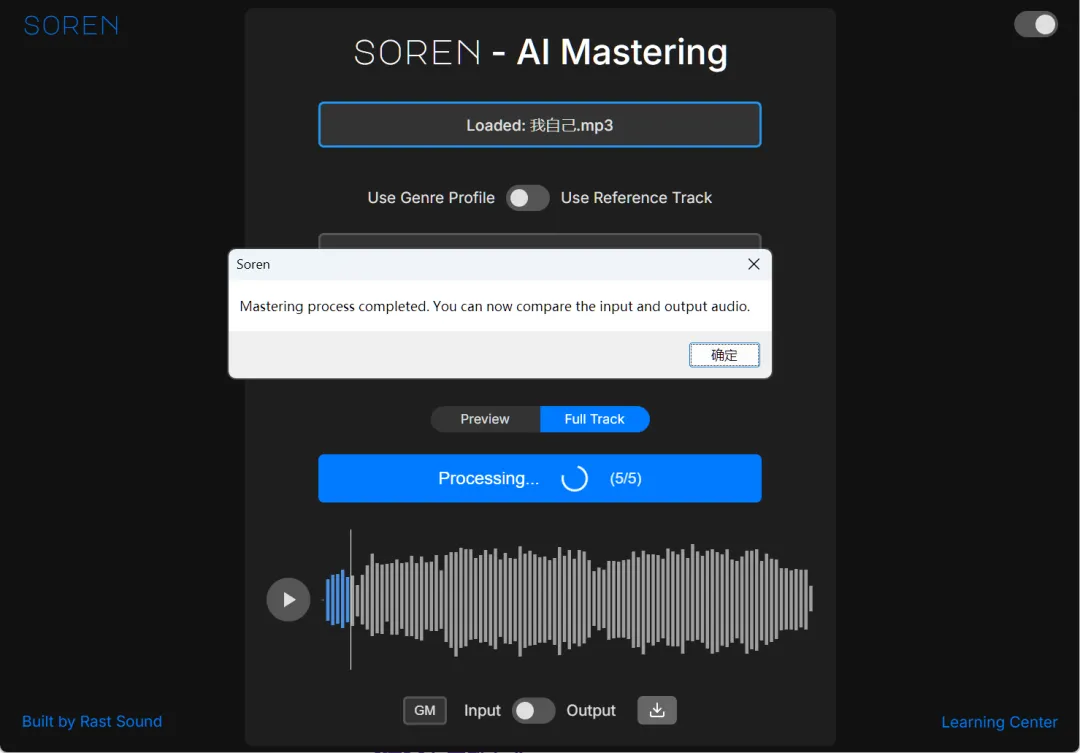The width and height of the screenshot is (1080, 753).
Task: Click the Loaded: 我自己.mp3 file box
Action: click(x=539, y=125)
